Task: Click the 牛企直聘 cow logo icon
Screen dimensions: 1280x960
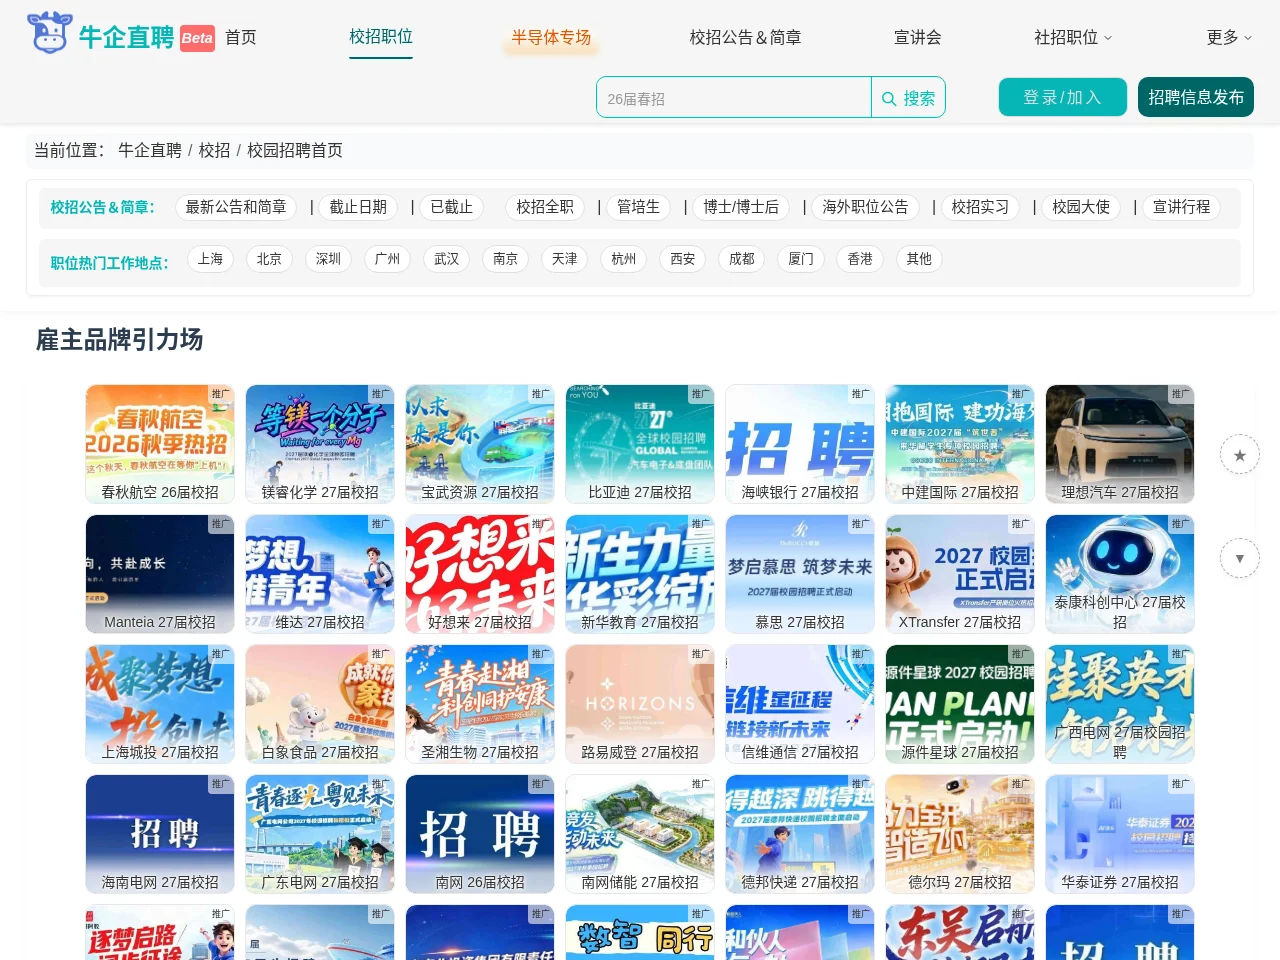Action: coord(49,34)
